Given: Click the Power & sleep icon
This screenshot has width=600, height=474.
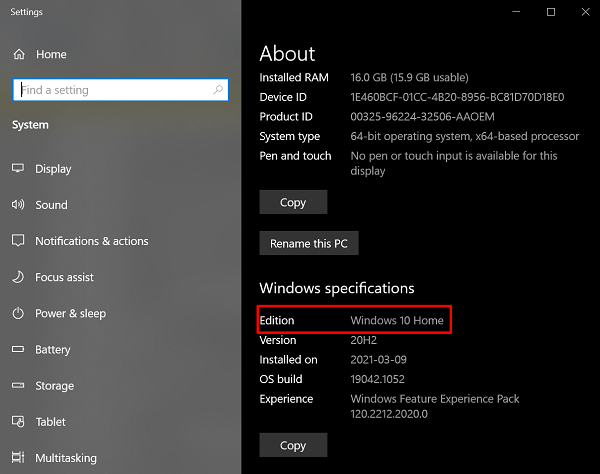Looking at the screenshot, I should point(18,313).
